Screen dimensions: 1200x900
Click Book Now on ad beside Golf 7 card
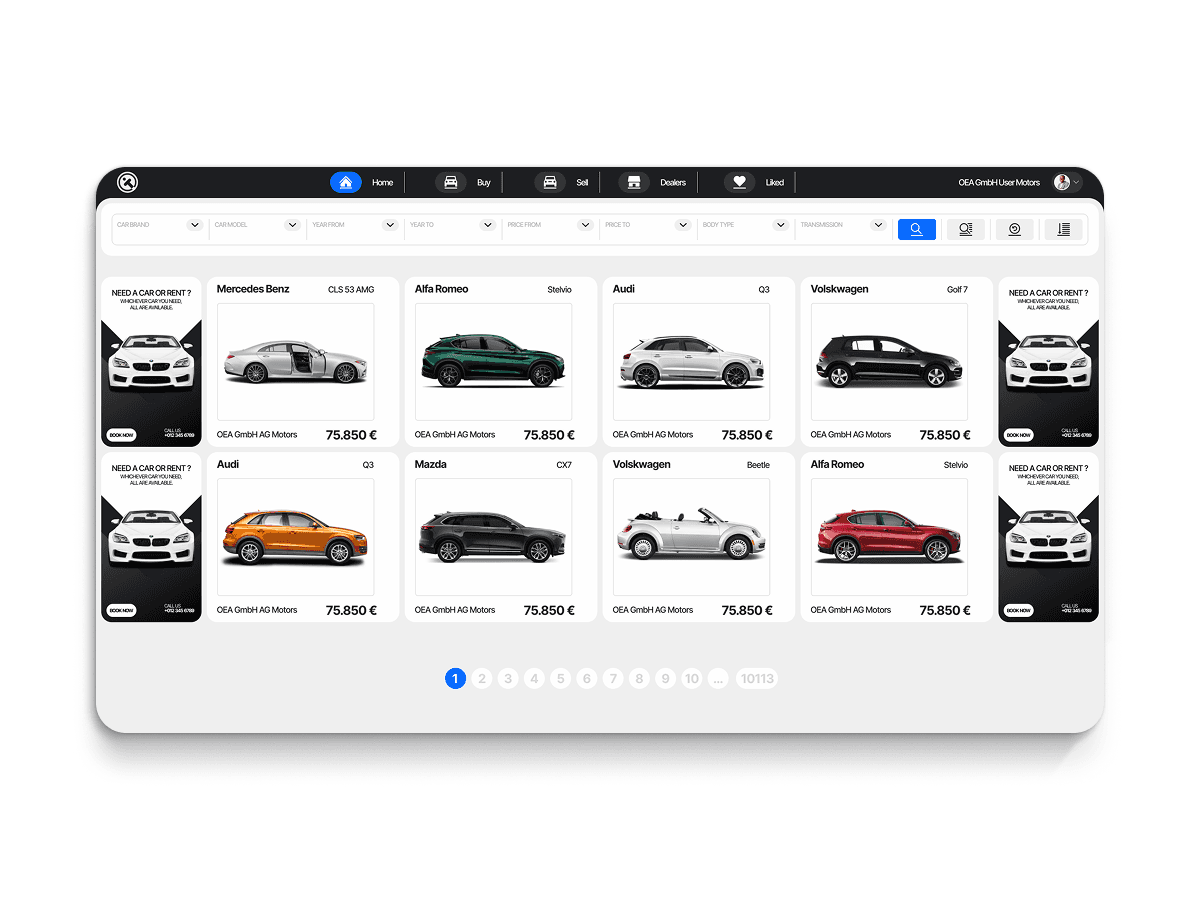point(1018,435)
